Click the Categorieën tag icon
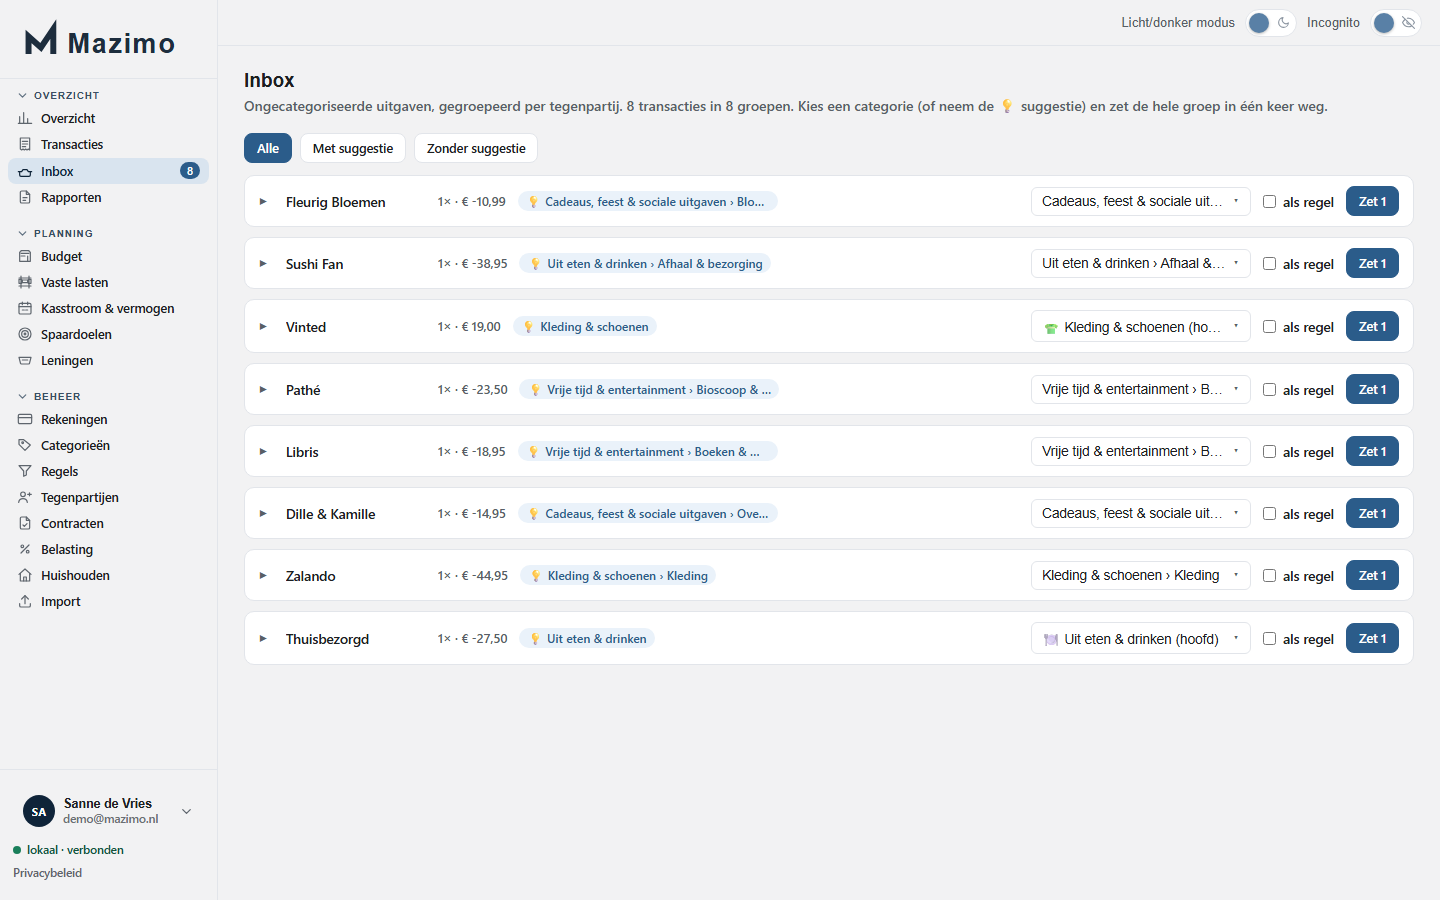The height and width of the screenshot is (900, 1440). point(25,445)
